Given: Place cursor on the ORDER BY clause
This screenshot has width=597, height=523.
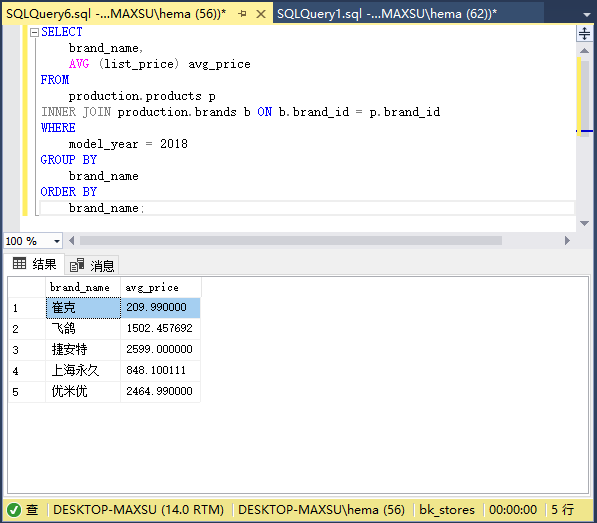Looking at the screenshot, I should point(69,192).
